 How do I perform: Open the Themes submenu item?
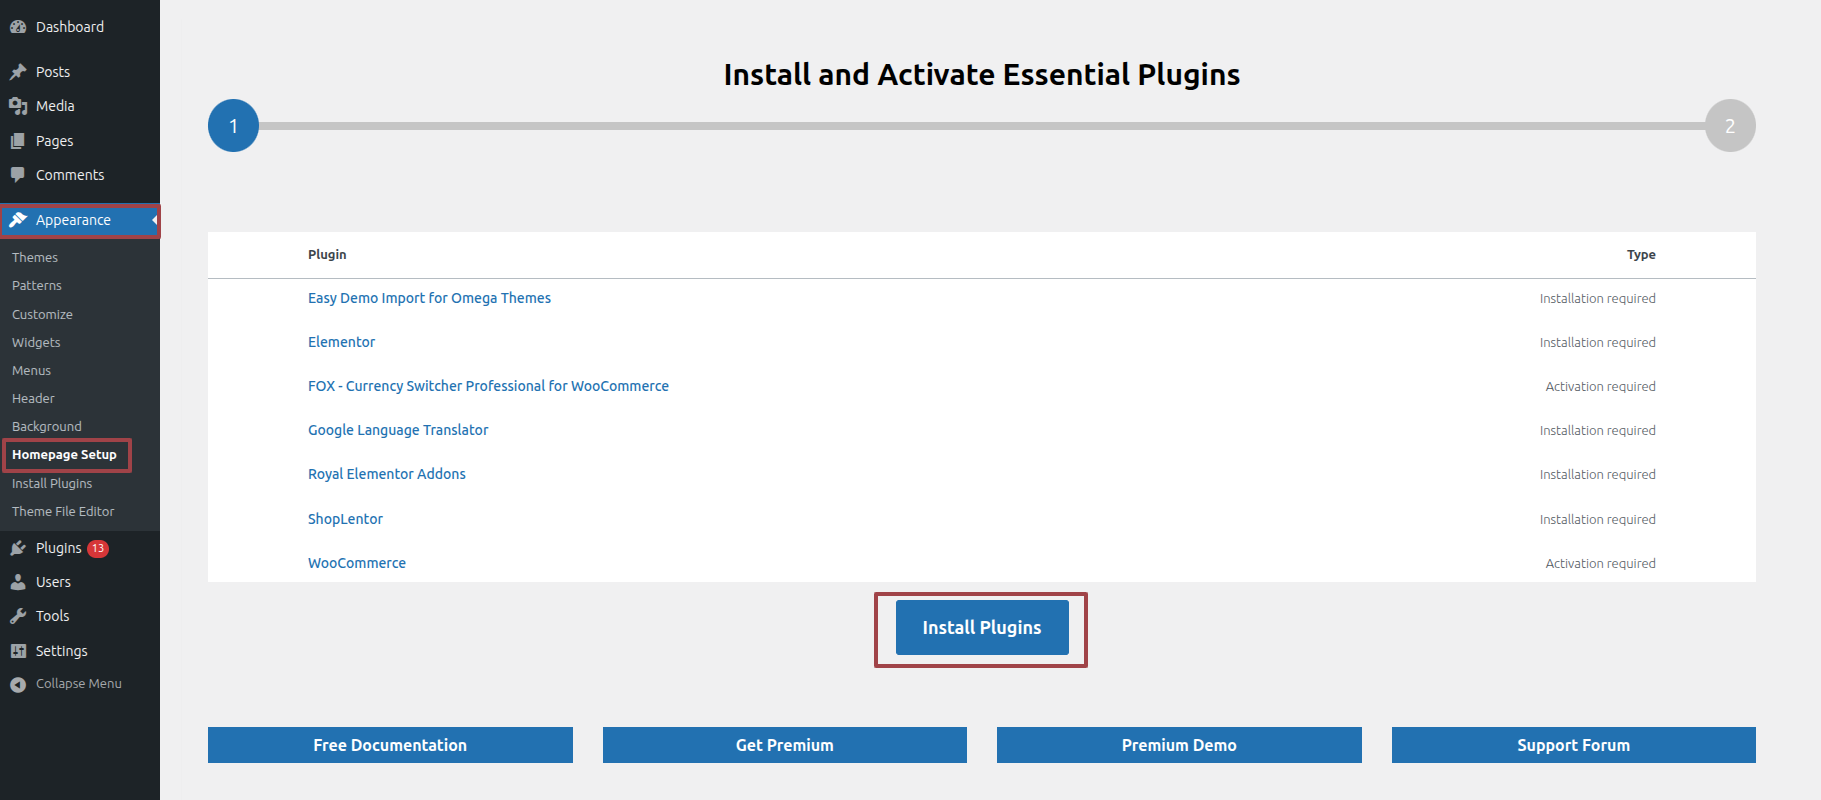click(x=35, y=258)
